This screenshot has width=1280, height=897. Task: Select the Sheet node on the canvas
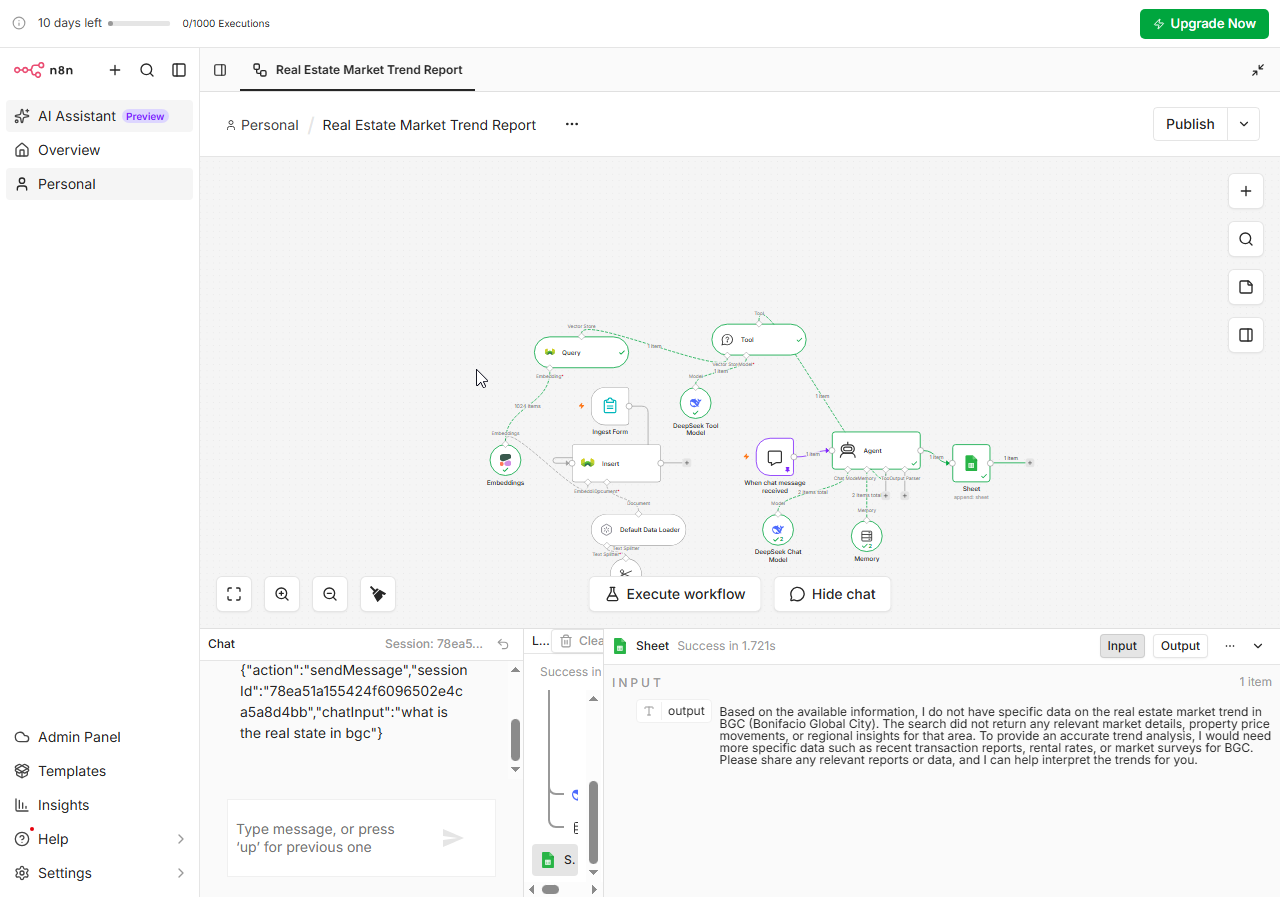pyautogui.click(x=971, y=463)
